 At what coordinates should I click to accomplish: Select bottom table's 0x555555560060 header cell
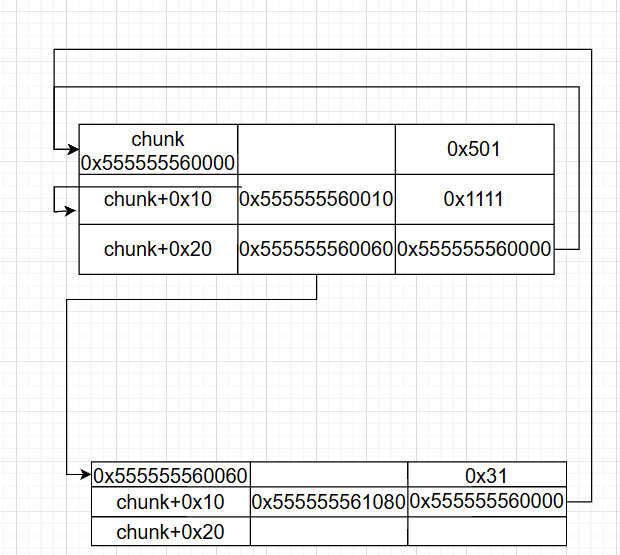tap(171, 474)
